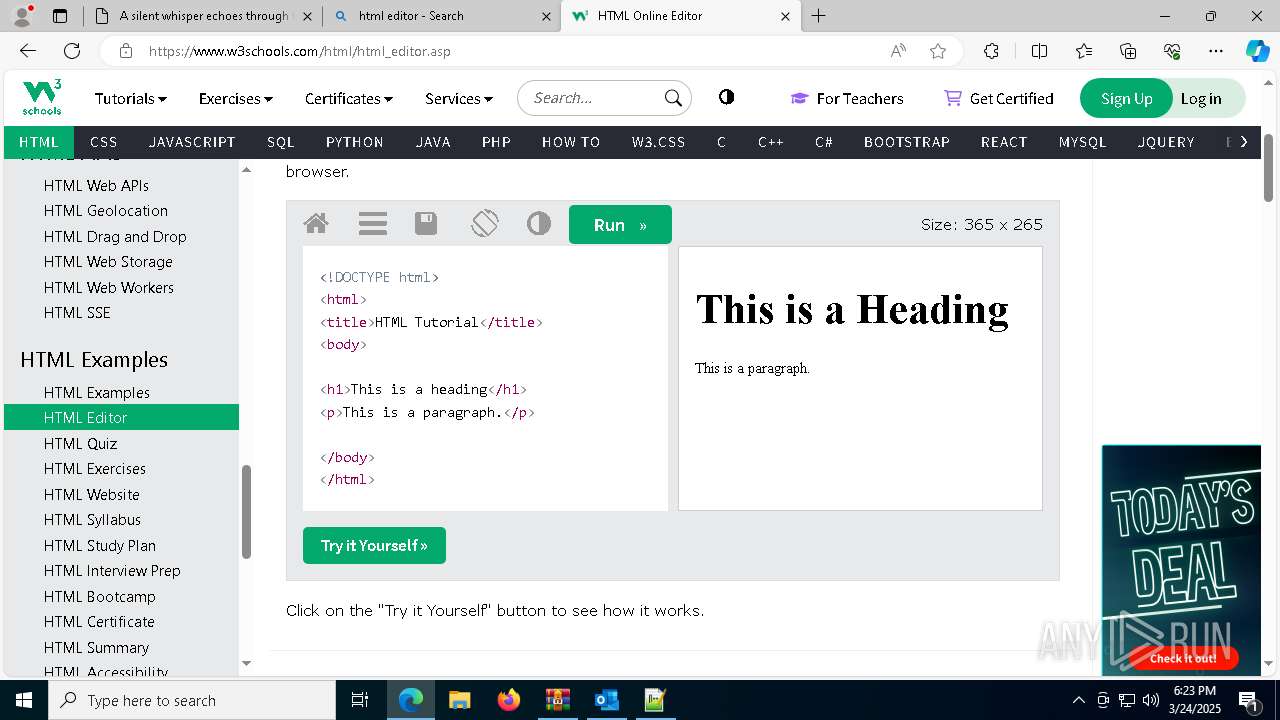Open the For Teachers link
This screenshot has width=1280, height=720.
click(847, 98)
